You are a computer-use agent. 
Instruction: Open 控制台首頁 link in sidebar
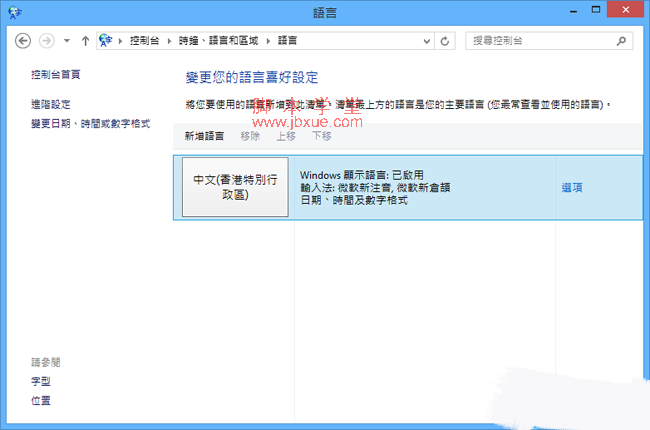(56, 75)
